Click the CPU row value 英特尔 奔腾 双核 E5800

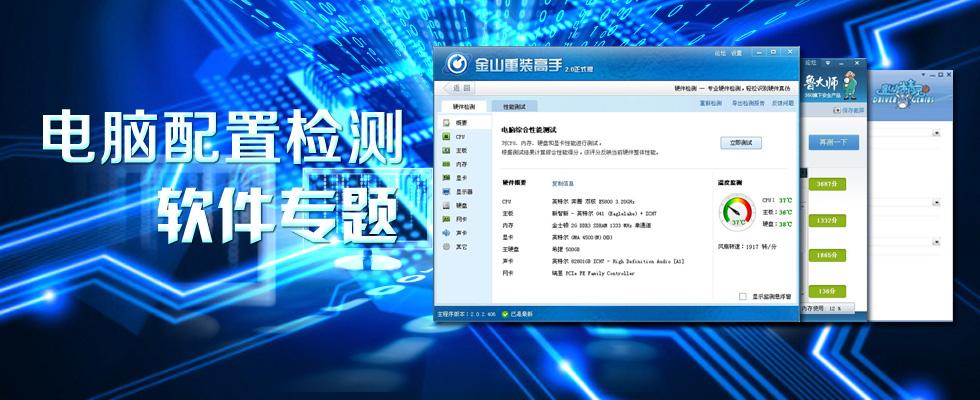593,202
